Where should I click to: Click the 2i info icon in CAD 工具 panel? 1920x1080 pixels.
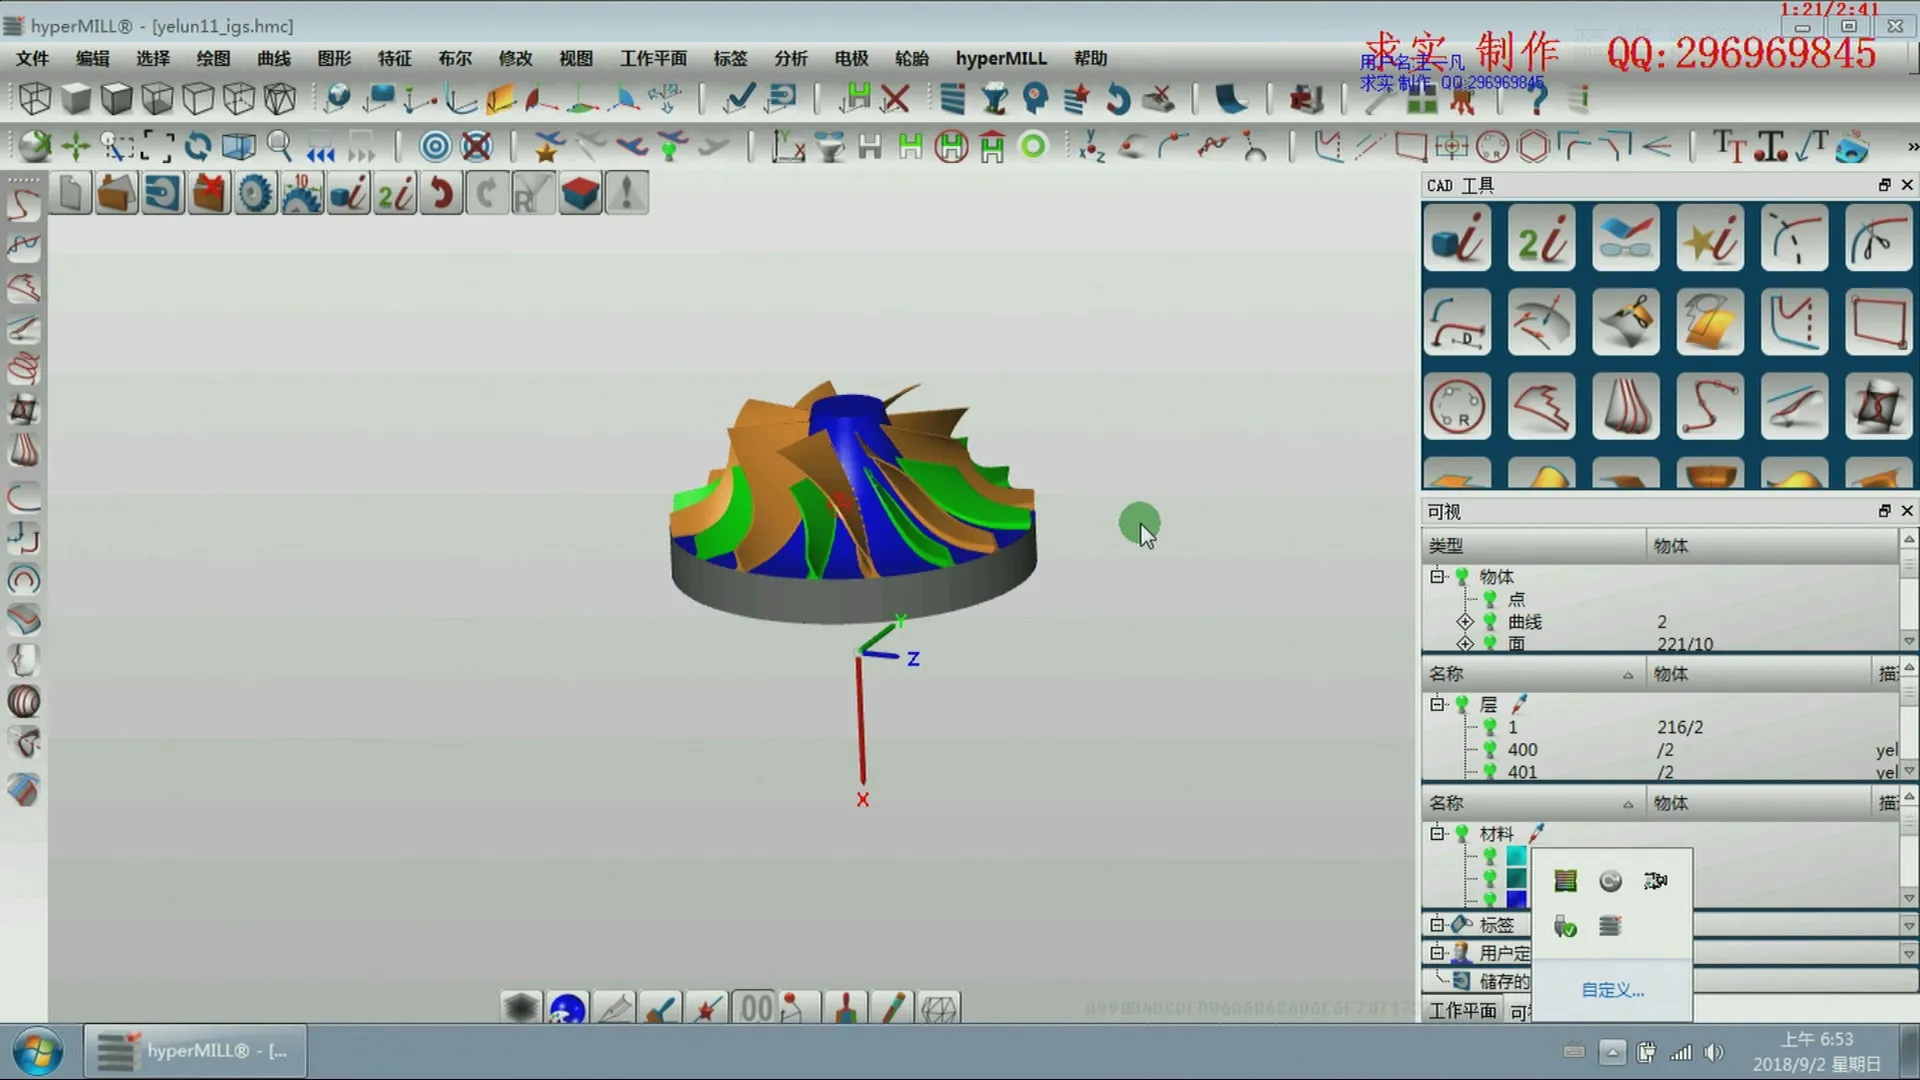pyautogui.click(x=1541, y=238)
